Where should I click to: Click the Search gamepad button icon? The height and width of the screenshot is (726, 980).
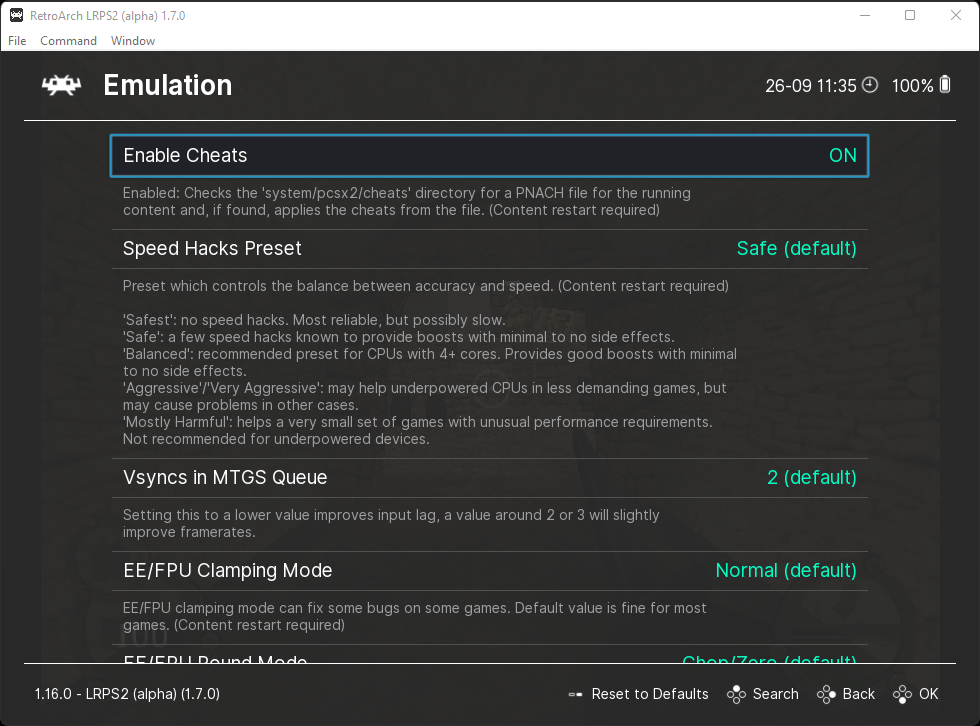click(x=736, y=694)
